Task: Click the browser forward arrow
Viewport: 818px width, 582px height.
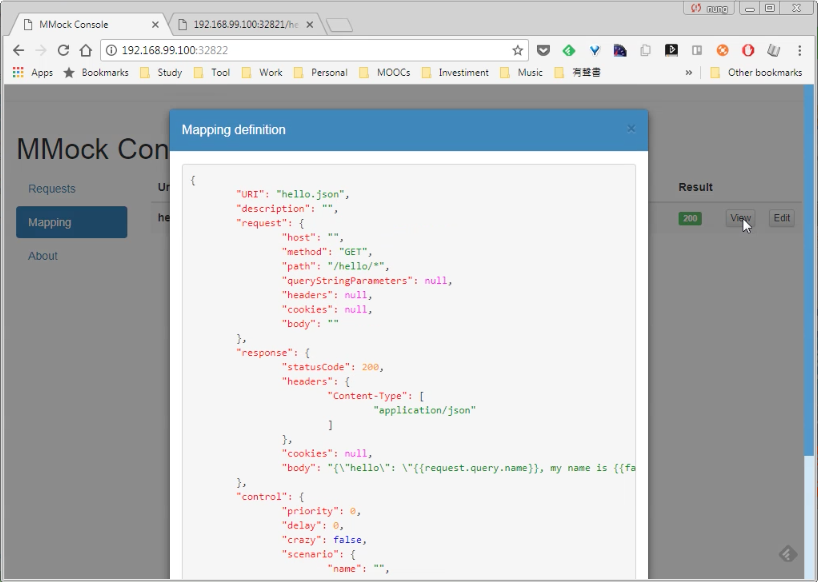Action: pyautogui.click(x=41, y=50)
